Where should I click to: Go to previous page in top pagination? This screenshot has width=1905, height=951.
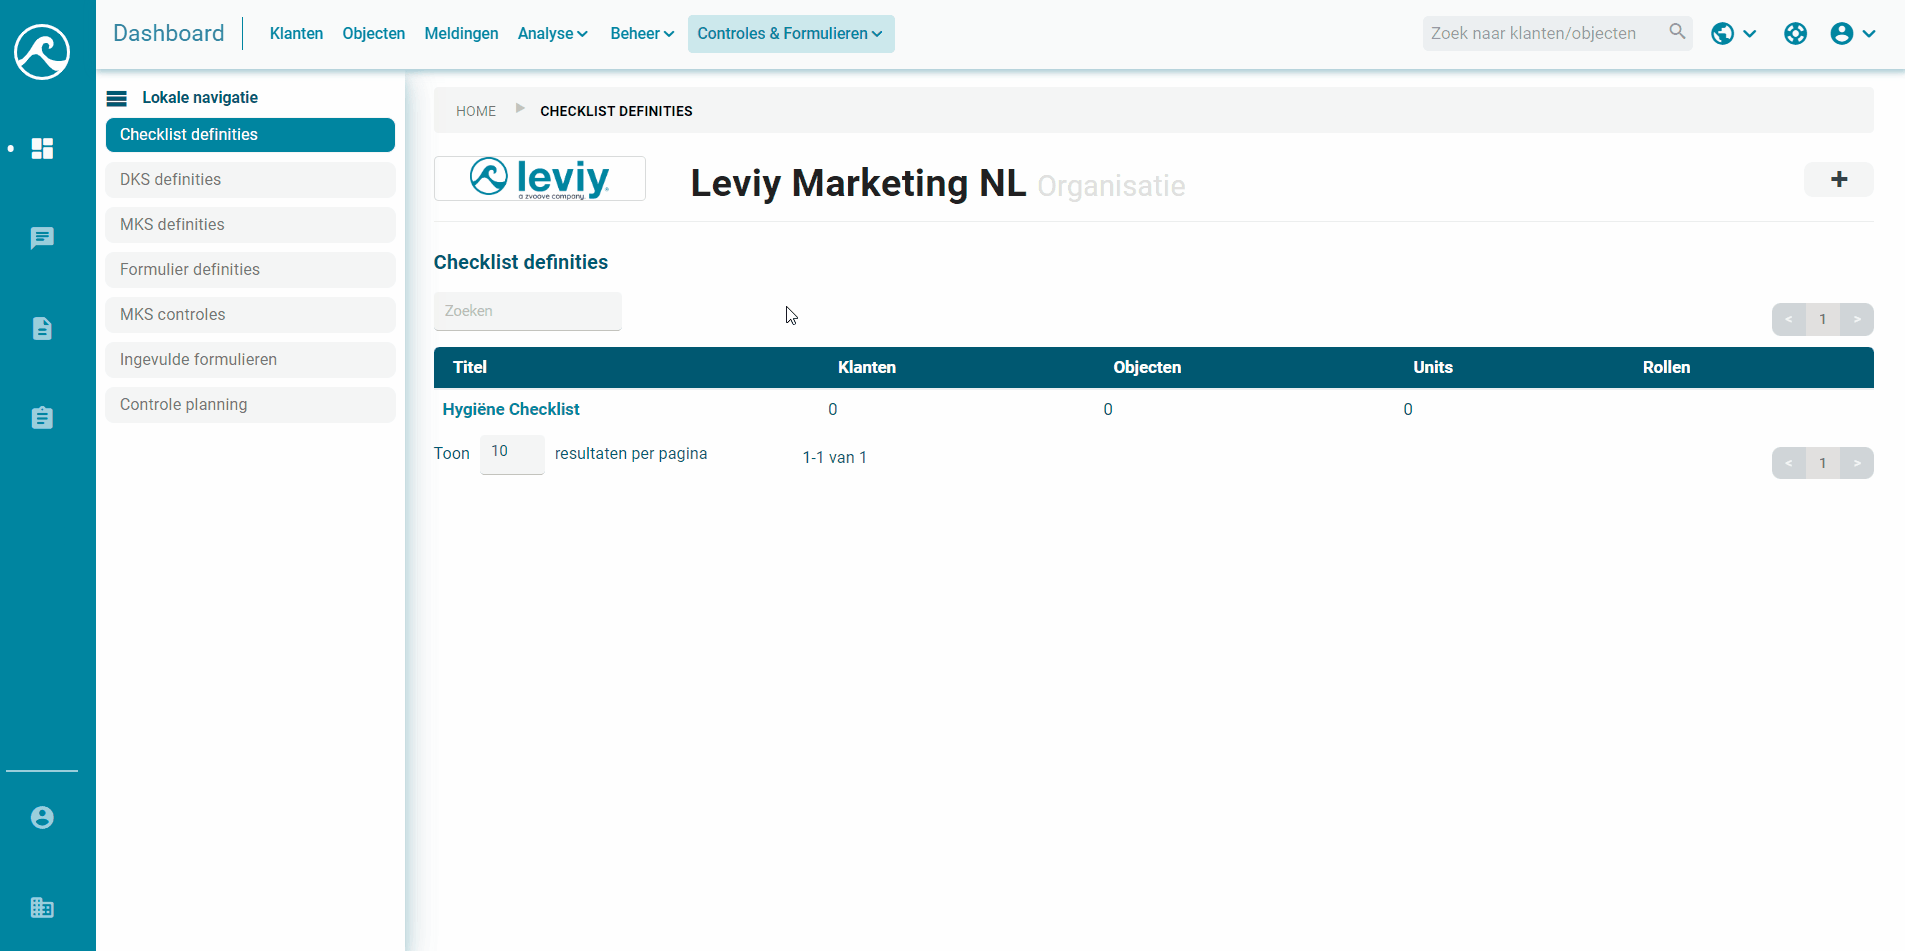click(1789, 320)
